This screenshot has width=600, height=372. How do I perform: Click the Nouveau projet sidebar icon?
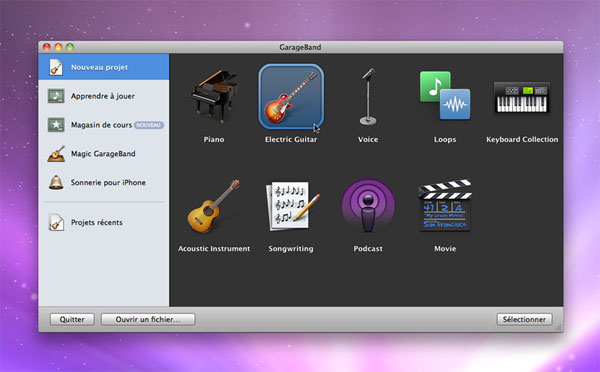point(56,67)
